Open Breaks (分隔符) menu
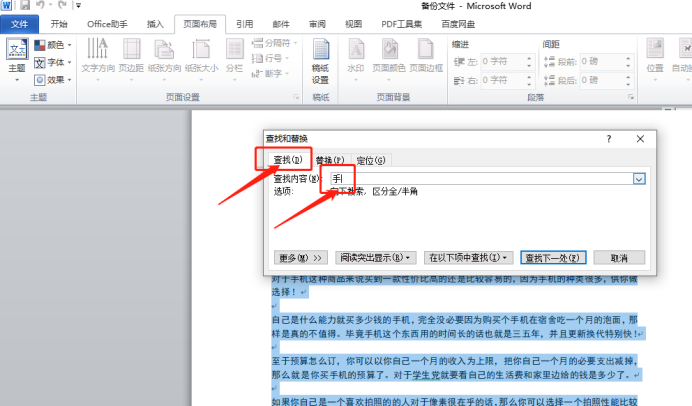 coord(275,43)
